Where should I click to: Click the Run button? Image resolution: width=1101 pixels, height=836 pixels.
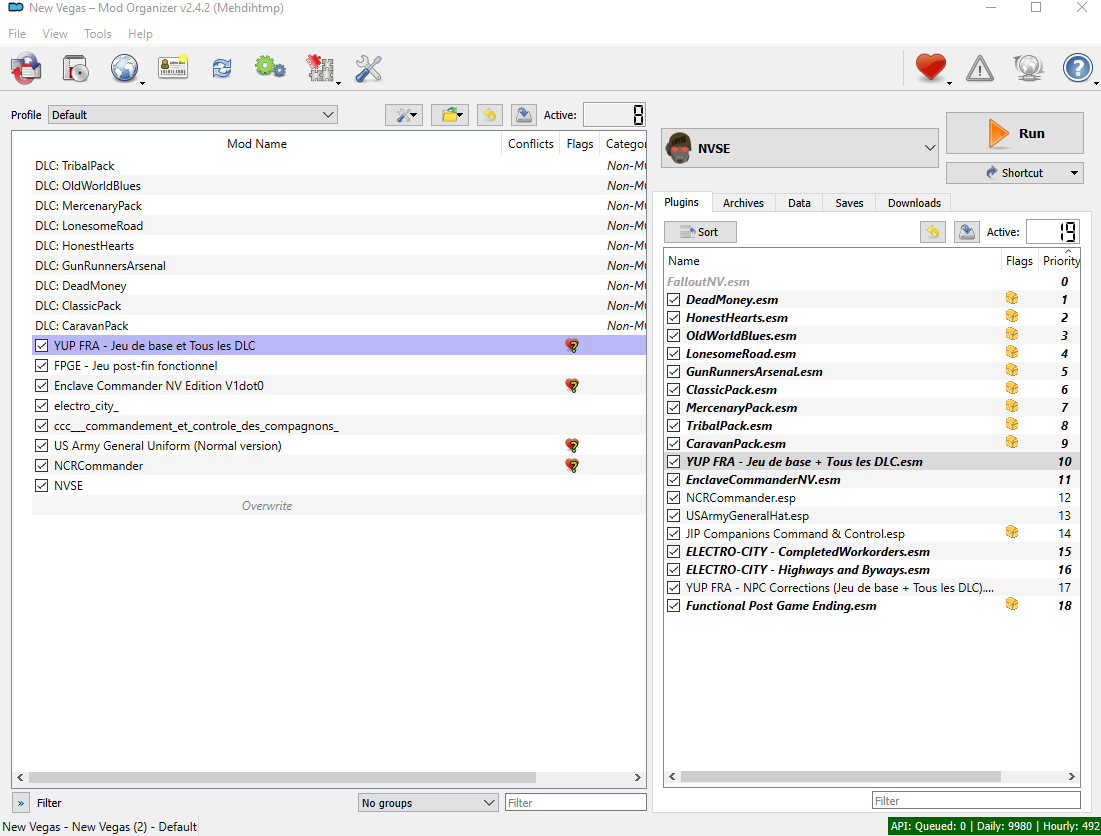tap(1015, 133)
